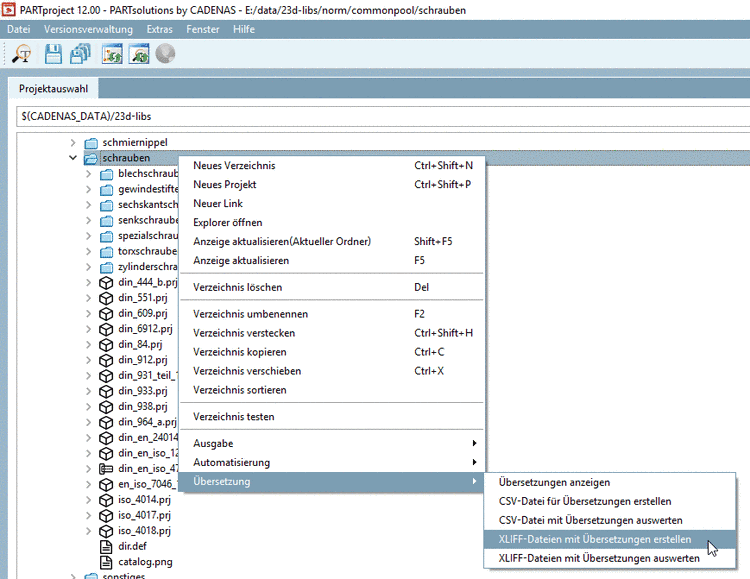The width and height of the screenshot is (750, 579).
Task: Switch to the Projektauswahl tab
Action: coord(53,89)
